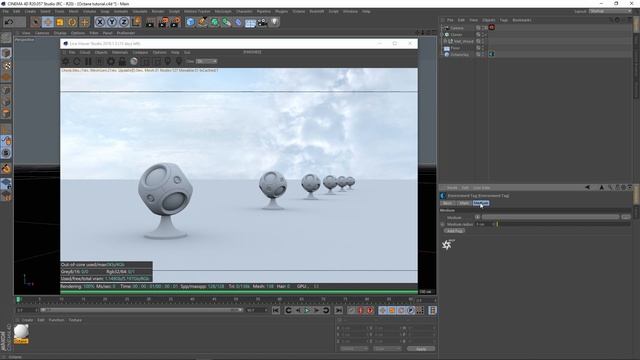Add a Light object from toolbar
Screen dimensions: 640x360
pyautogui.click(x=275, y=22)
